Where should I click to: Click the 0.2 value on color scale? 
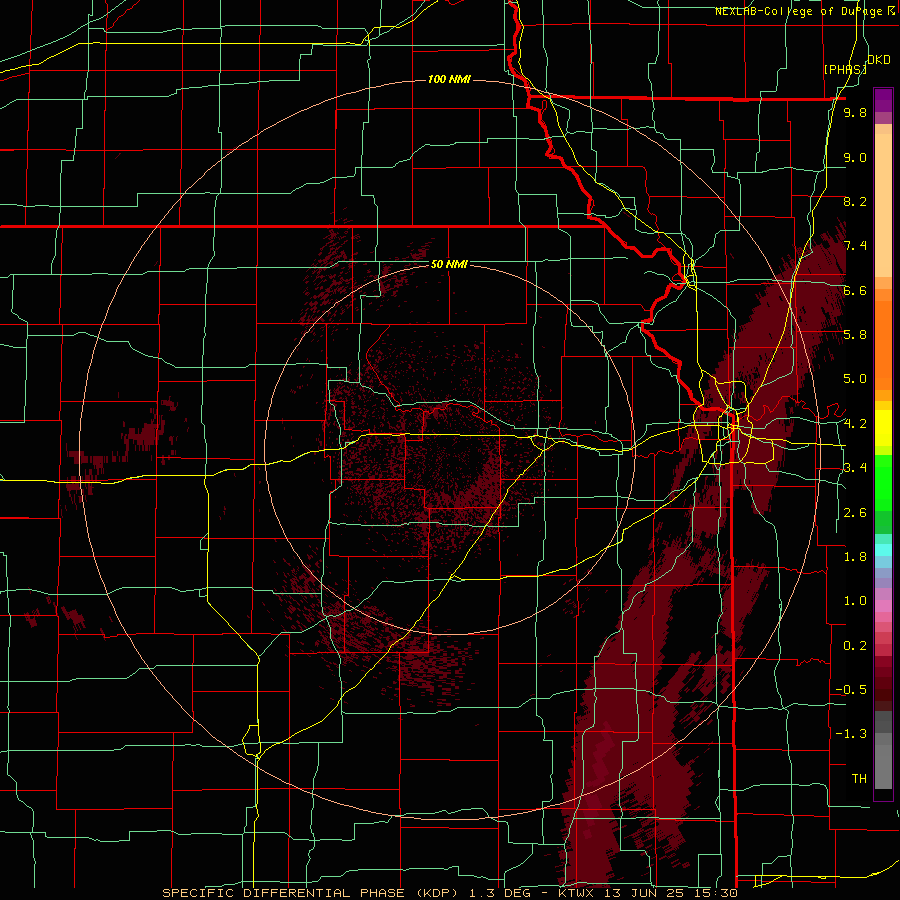[x=855, y=646]
